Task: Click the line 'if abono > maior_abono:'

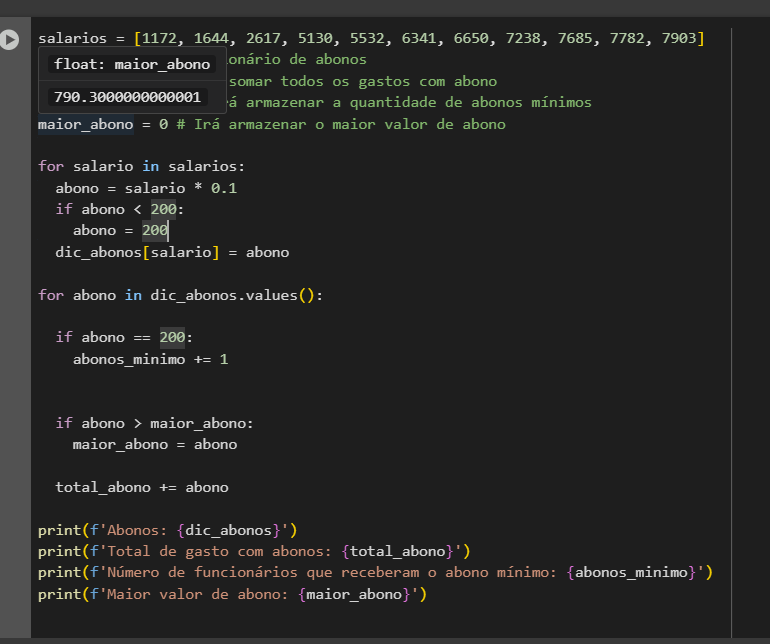Action: [x=155, y=423]
